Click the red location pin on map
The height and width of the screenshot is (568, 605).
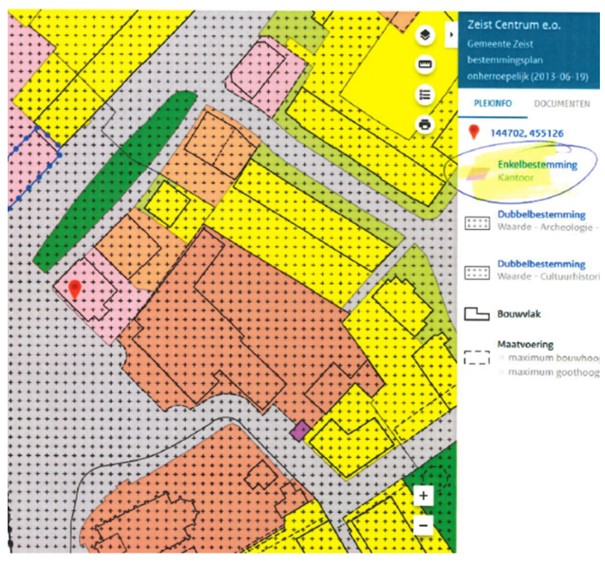point(74,289)
